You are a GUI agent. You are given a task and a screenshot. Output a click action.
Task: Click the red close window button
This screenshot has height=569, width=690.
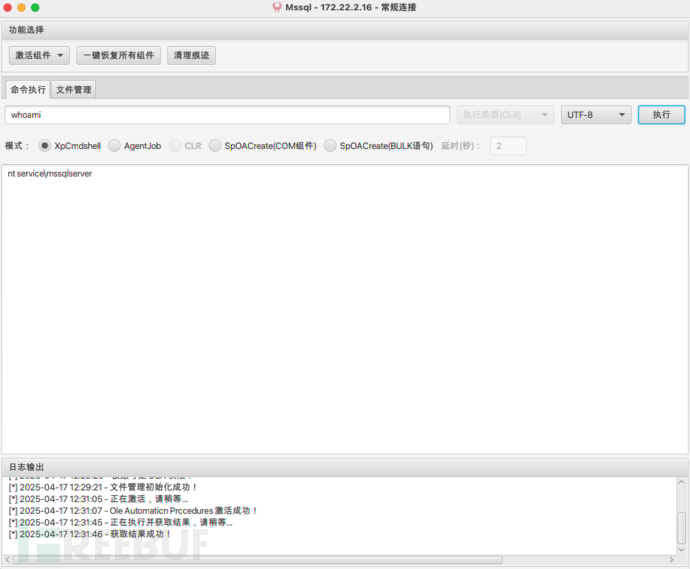[7, 7]
